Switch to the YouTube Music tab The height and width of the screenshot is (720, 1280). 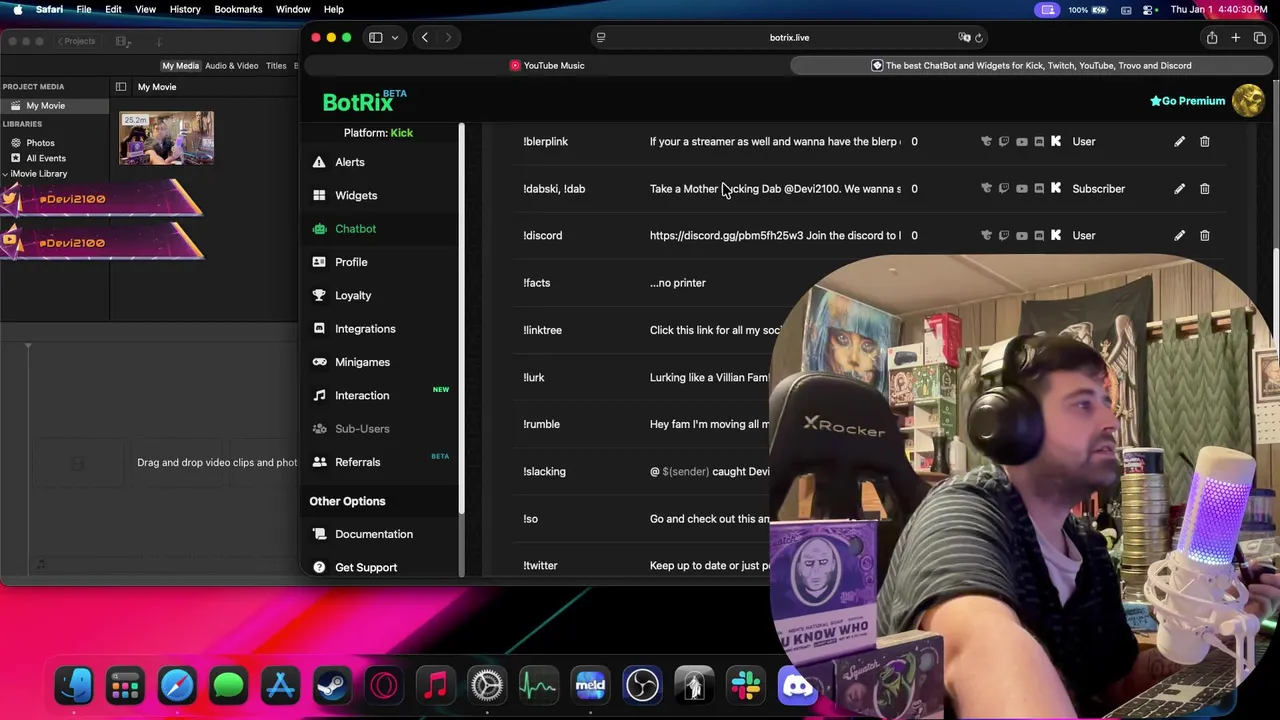pyautogui.click(x=547, y=65)
